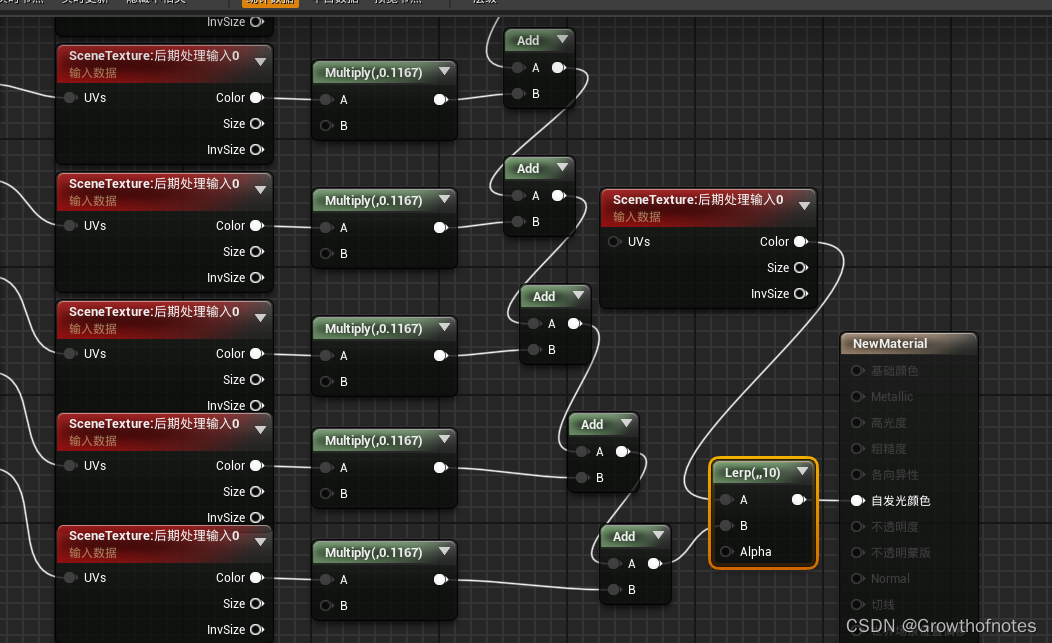Click output pin of the topmost Add node
Viewport: 1052px width, 643px height.
(559, 68)
